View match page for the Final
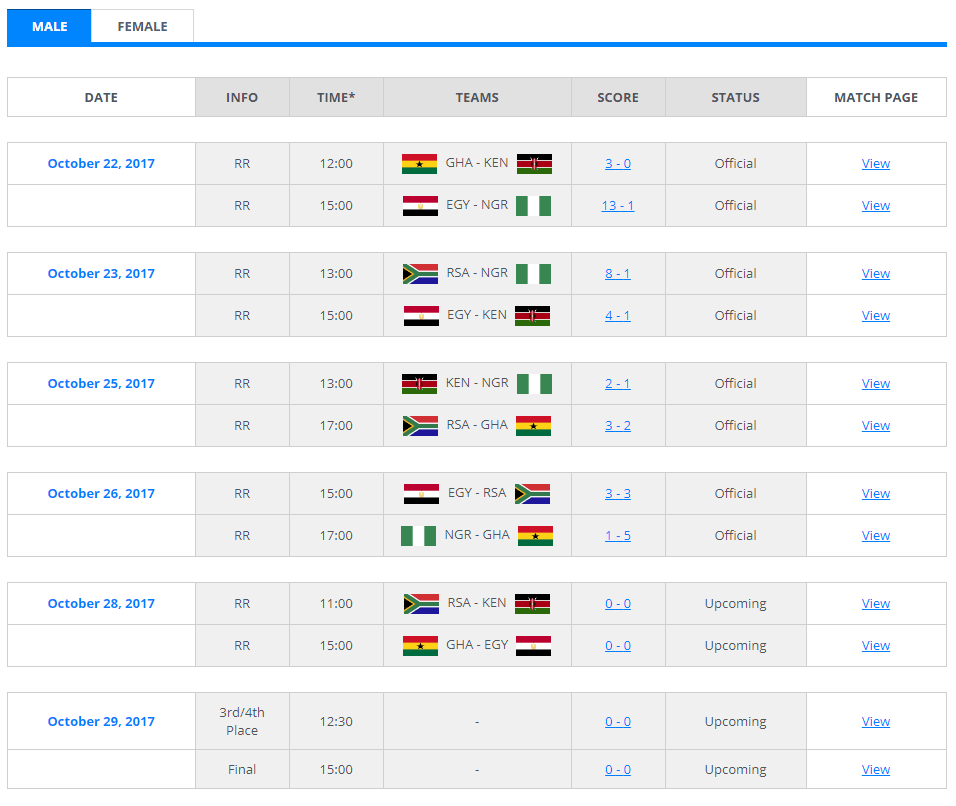 click(x=876, y=770)
